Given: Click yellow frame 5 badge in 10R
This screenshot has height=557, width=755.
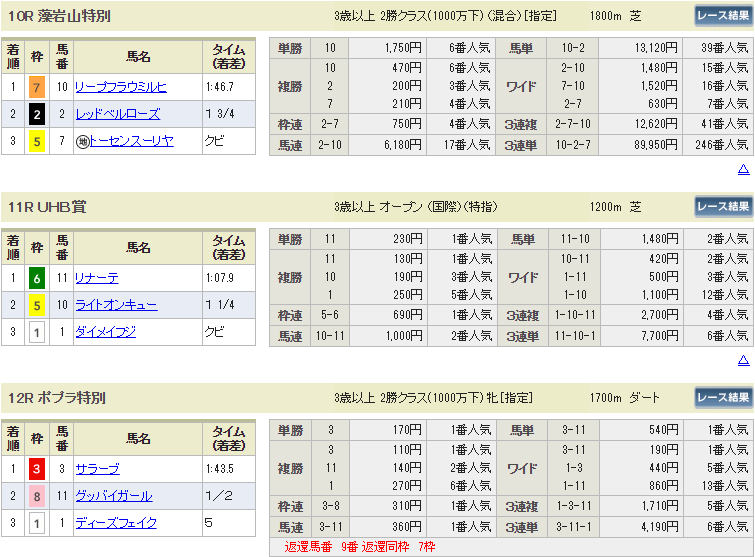Looking at the screenshot, I should [x=37, y=142].
